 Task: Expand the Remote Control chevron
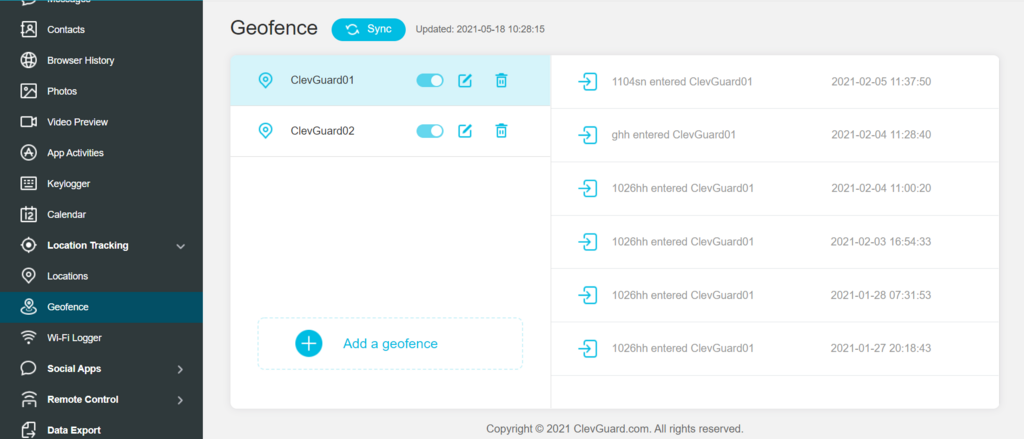180,400
